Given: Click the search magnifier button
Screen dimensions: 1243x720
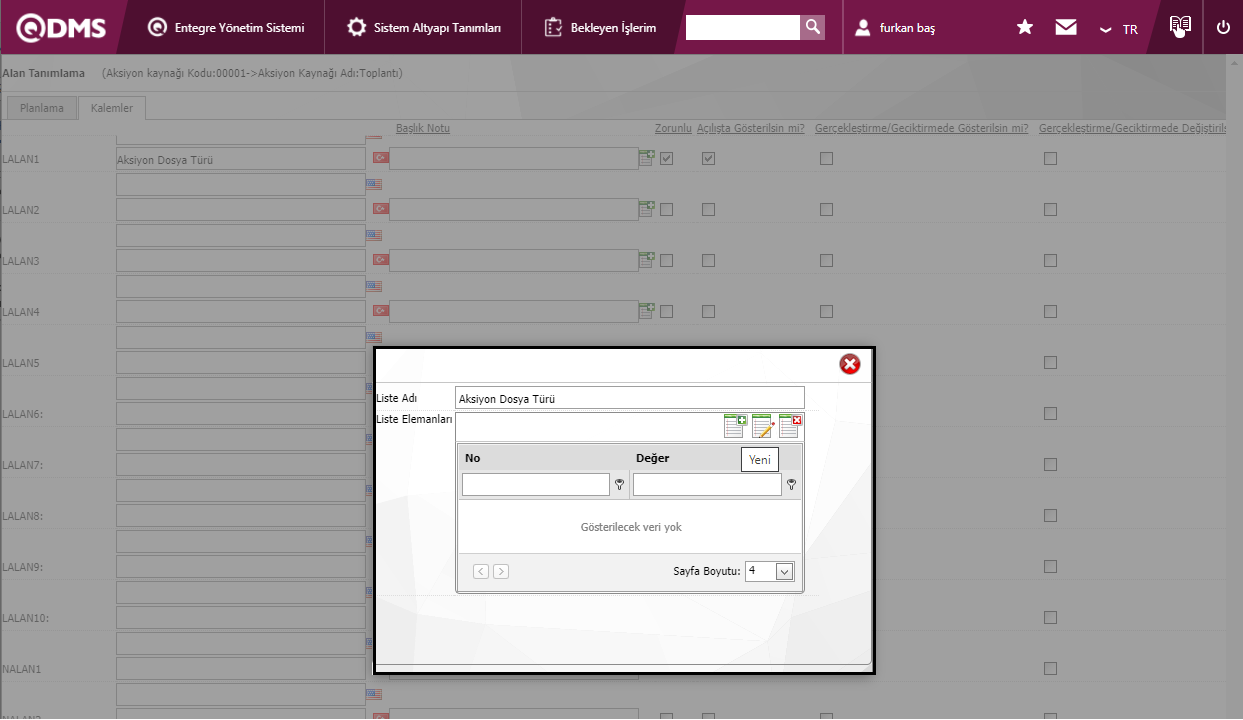Looking at the screenshot, I should click(813, 27).
